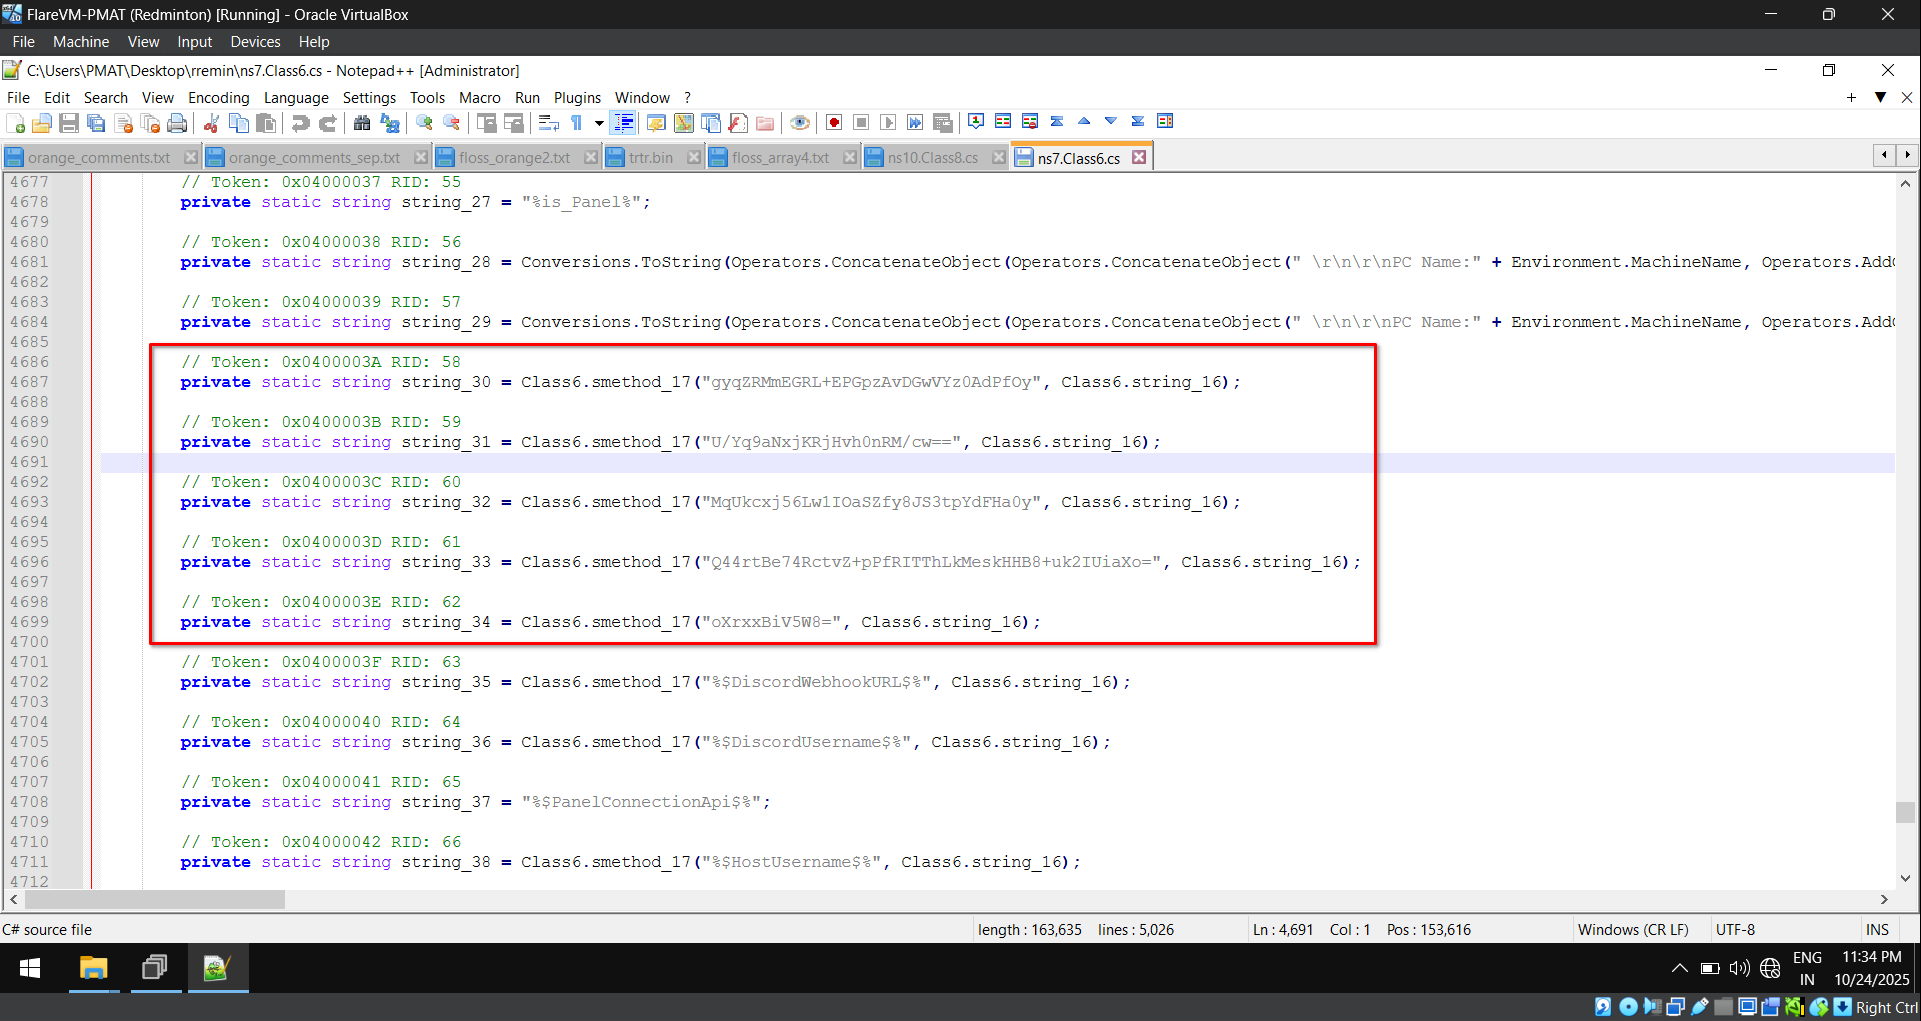Toggle the indent guide toolbar button
1921x1021 pixels.
(x=623, y=123)
